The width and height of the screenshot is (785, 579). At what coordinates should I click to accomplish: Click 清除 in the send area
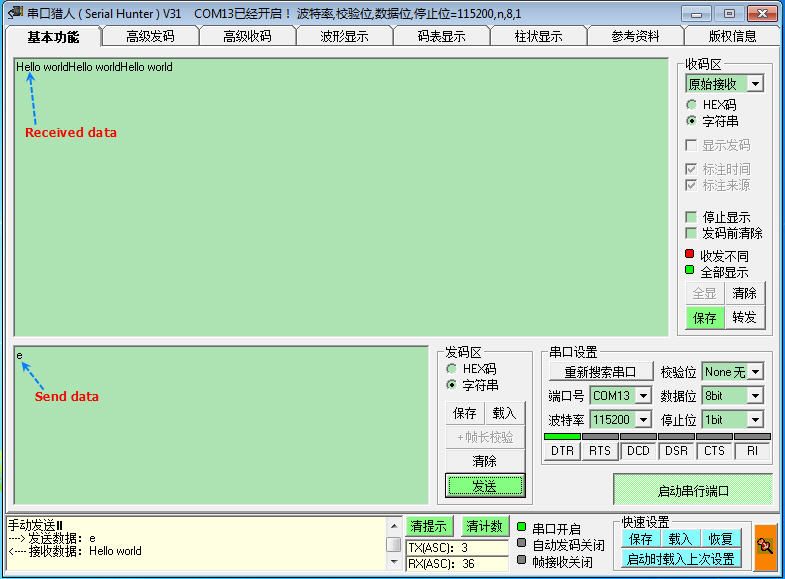point(485,461)
